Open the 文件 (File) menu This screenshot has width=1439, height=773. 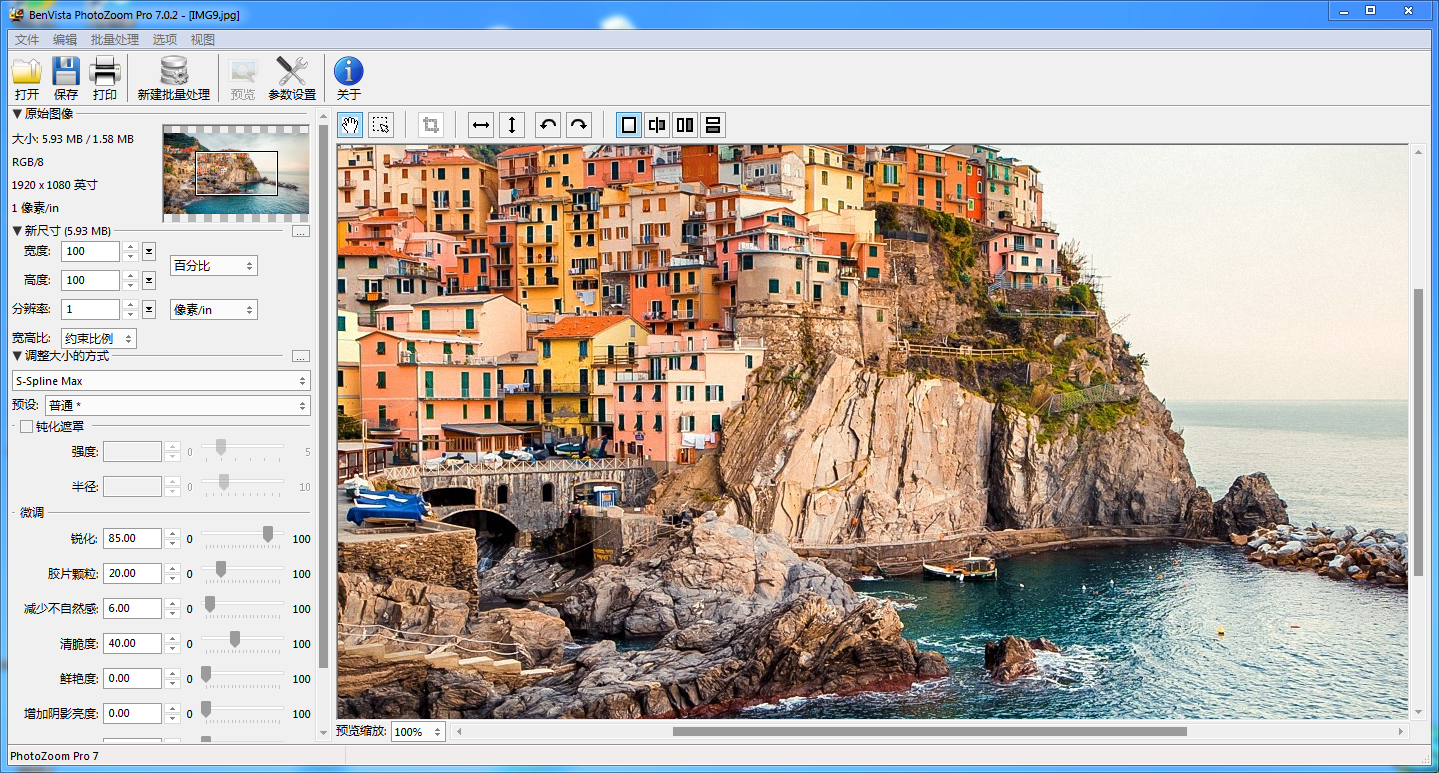click(27, 40)
